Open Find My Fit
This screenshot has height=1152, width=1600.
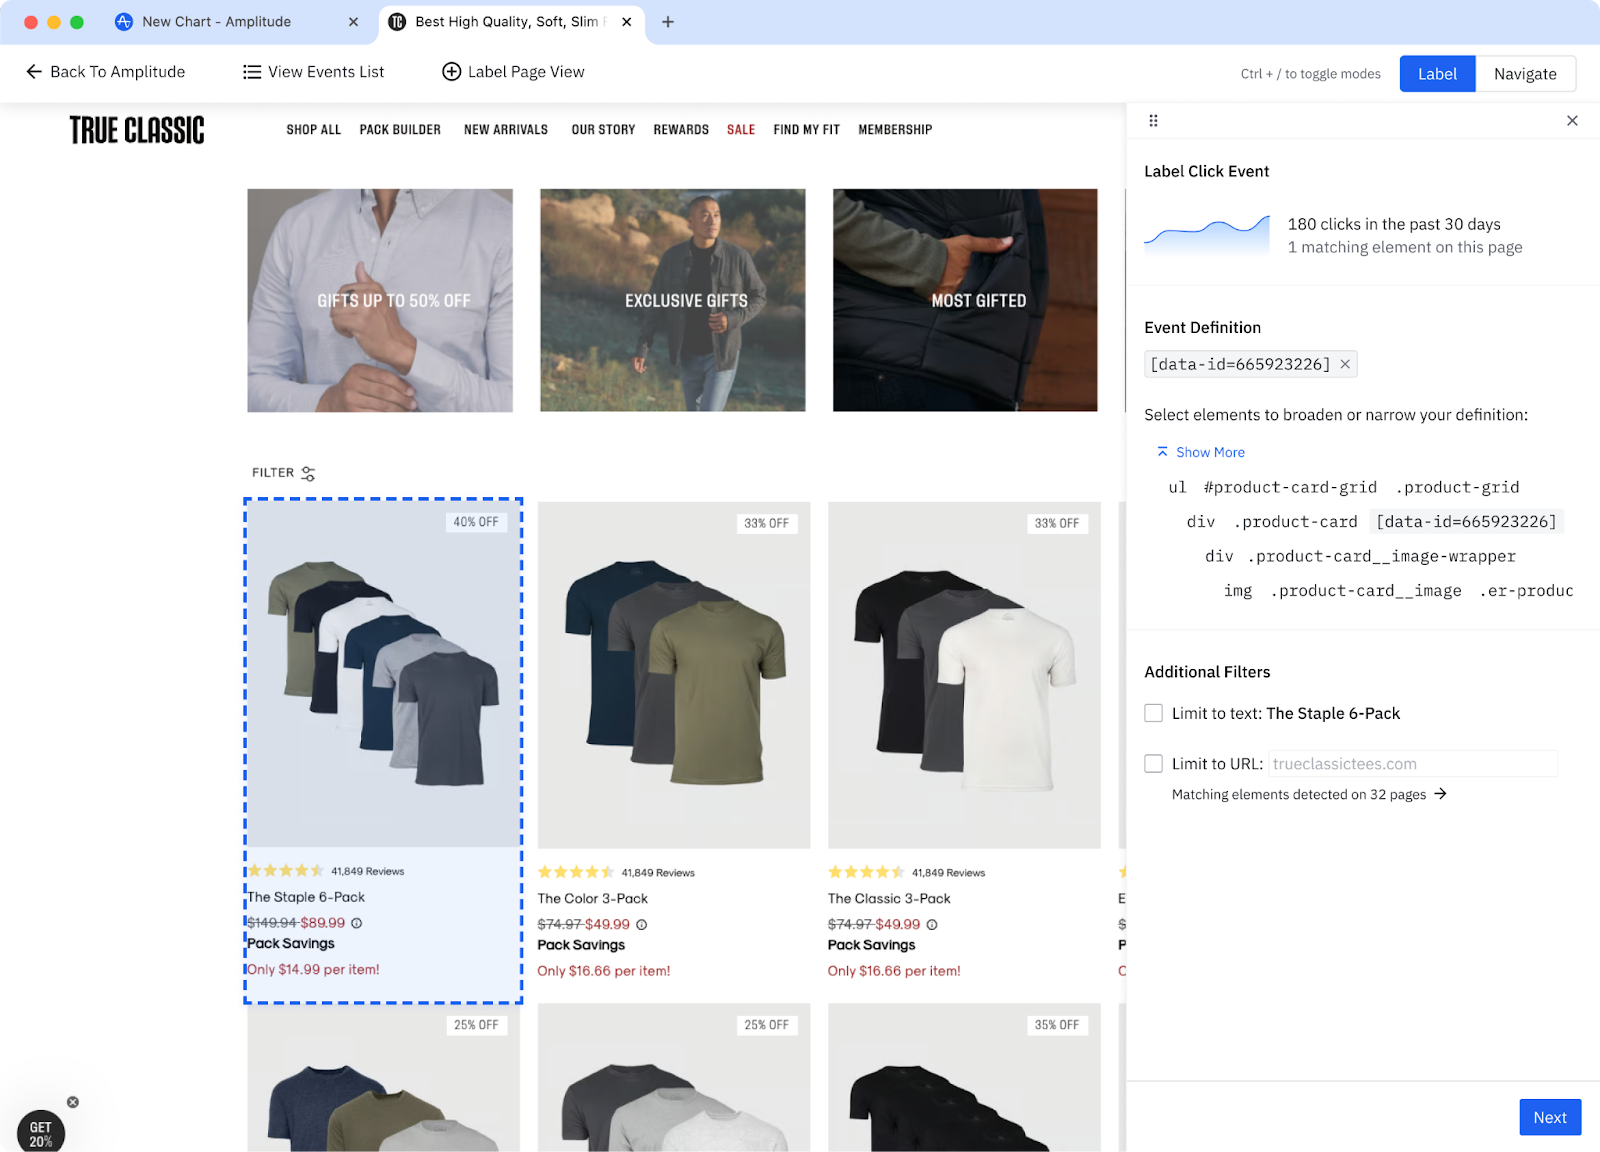[806, 130]
